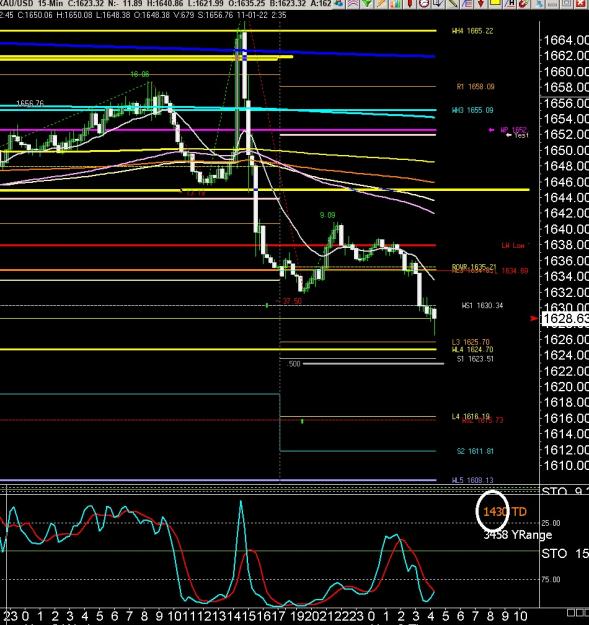
Task: Click the faded blue figure toolbar icon
Action: (x=538, y=4)
